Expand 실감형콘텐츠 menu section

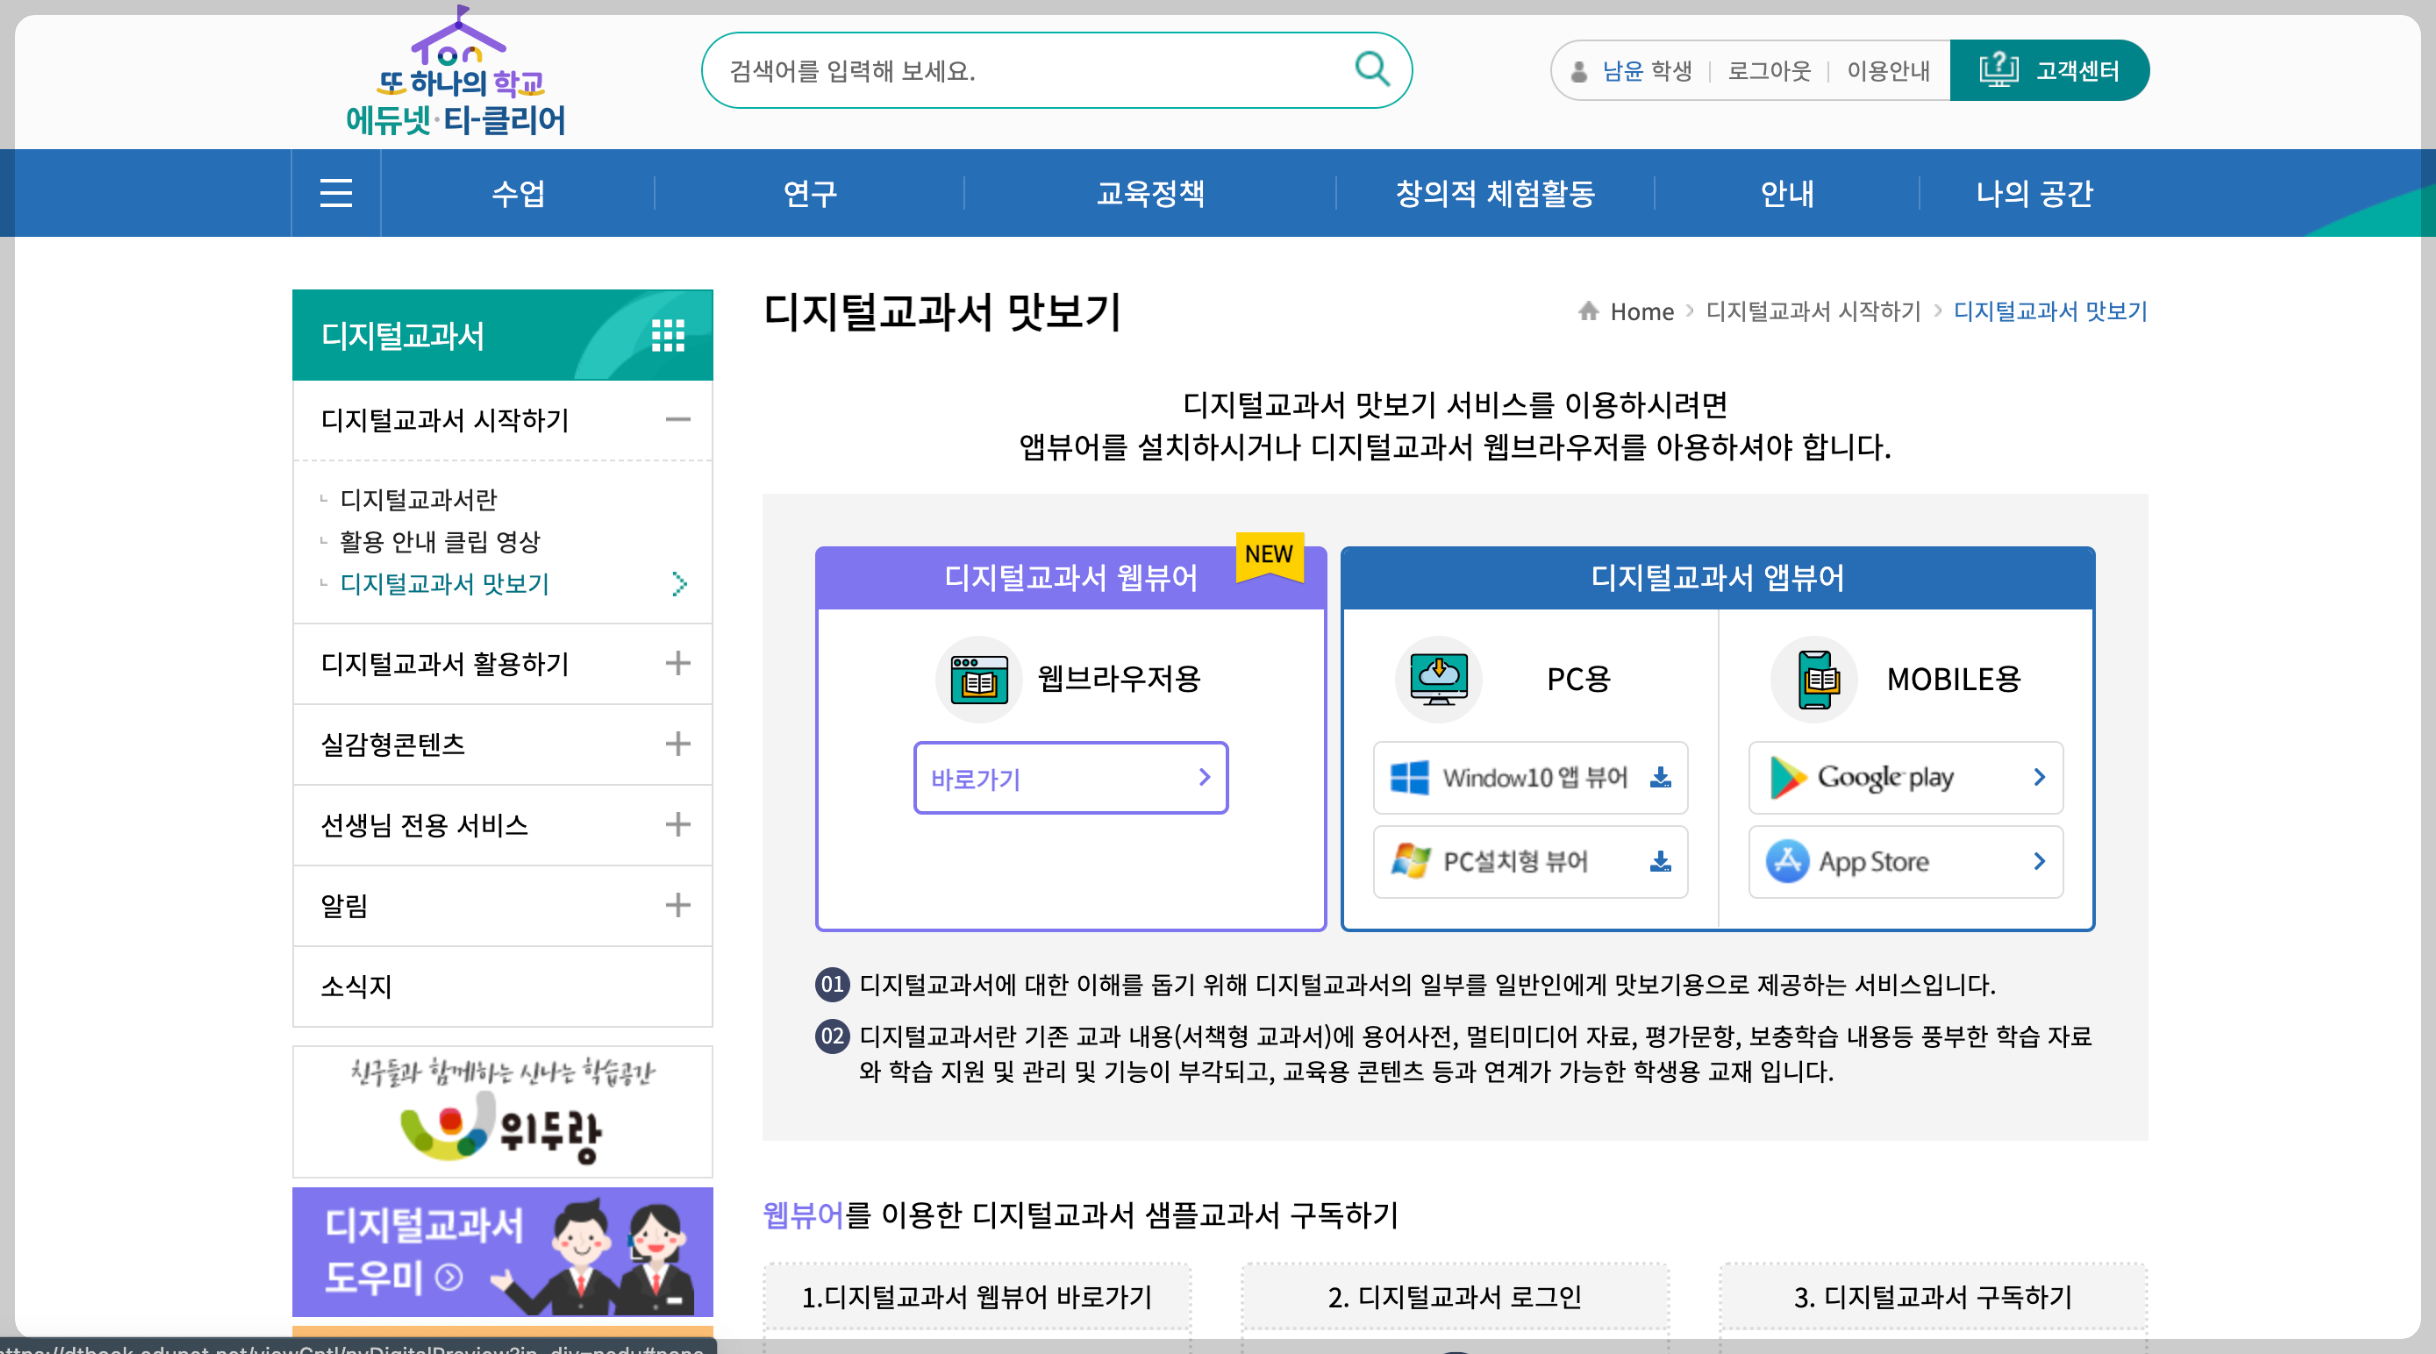[678, 744]
